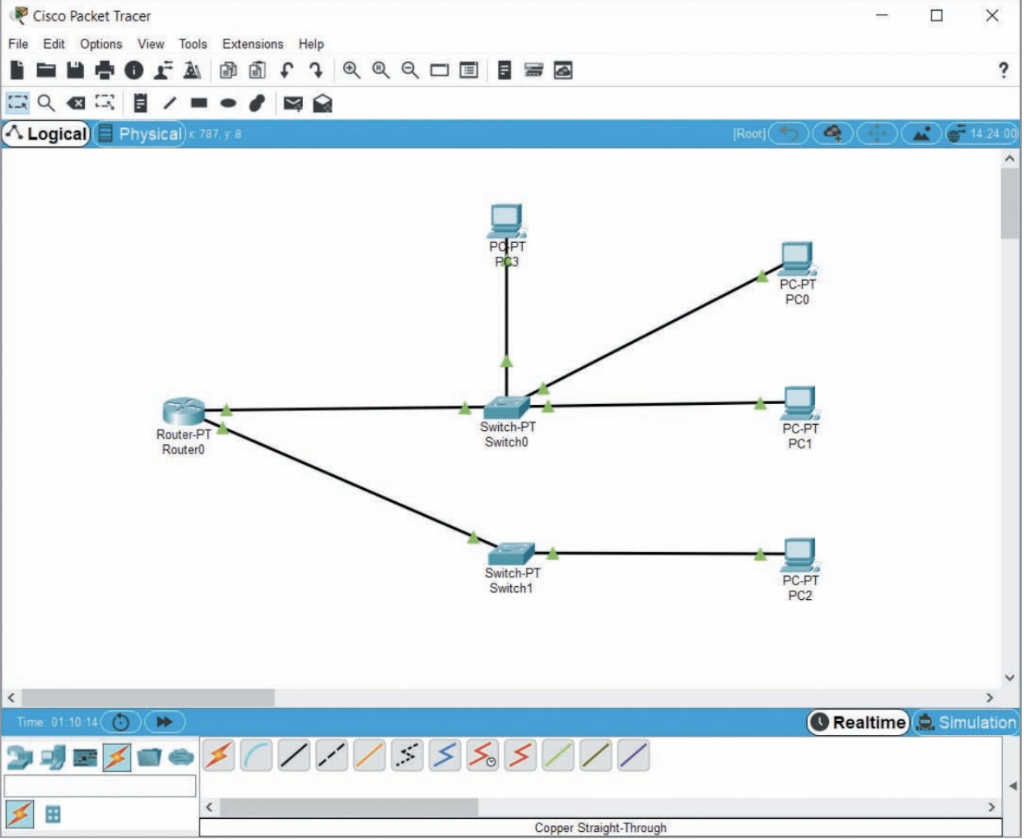
Task: Click the Zoom Reset magnifier
Action: click(381, 70)
